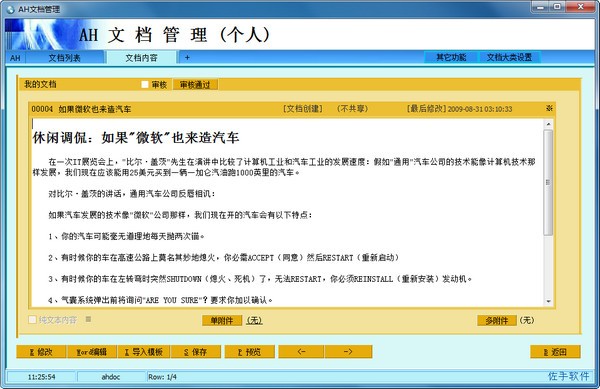This screenshot has width=600, height=389.
Task: Click the small square icon beside 纯文本内容
Action: pyautogui.click(x=88, y=319)
